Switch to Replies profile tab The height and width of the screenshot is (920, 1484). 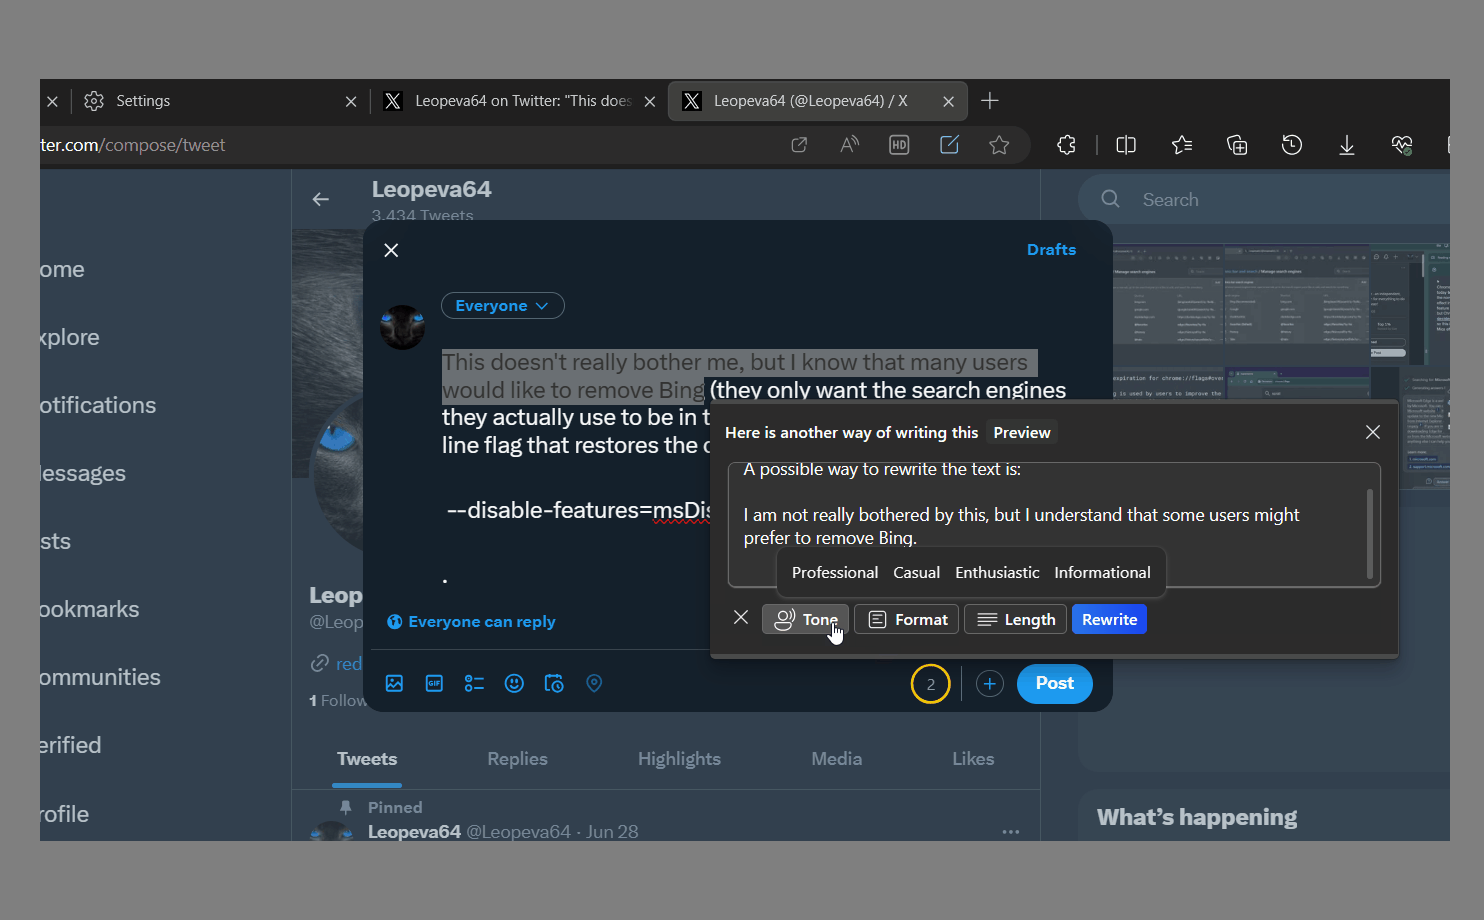[517, 759]
